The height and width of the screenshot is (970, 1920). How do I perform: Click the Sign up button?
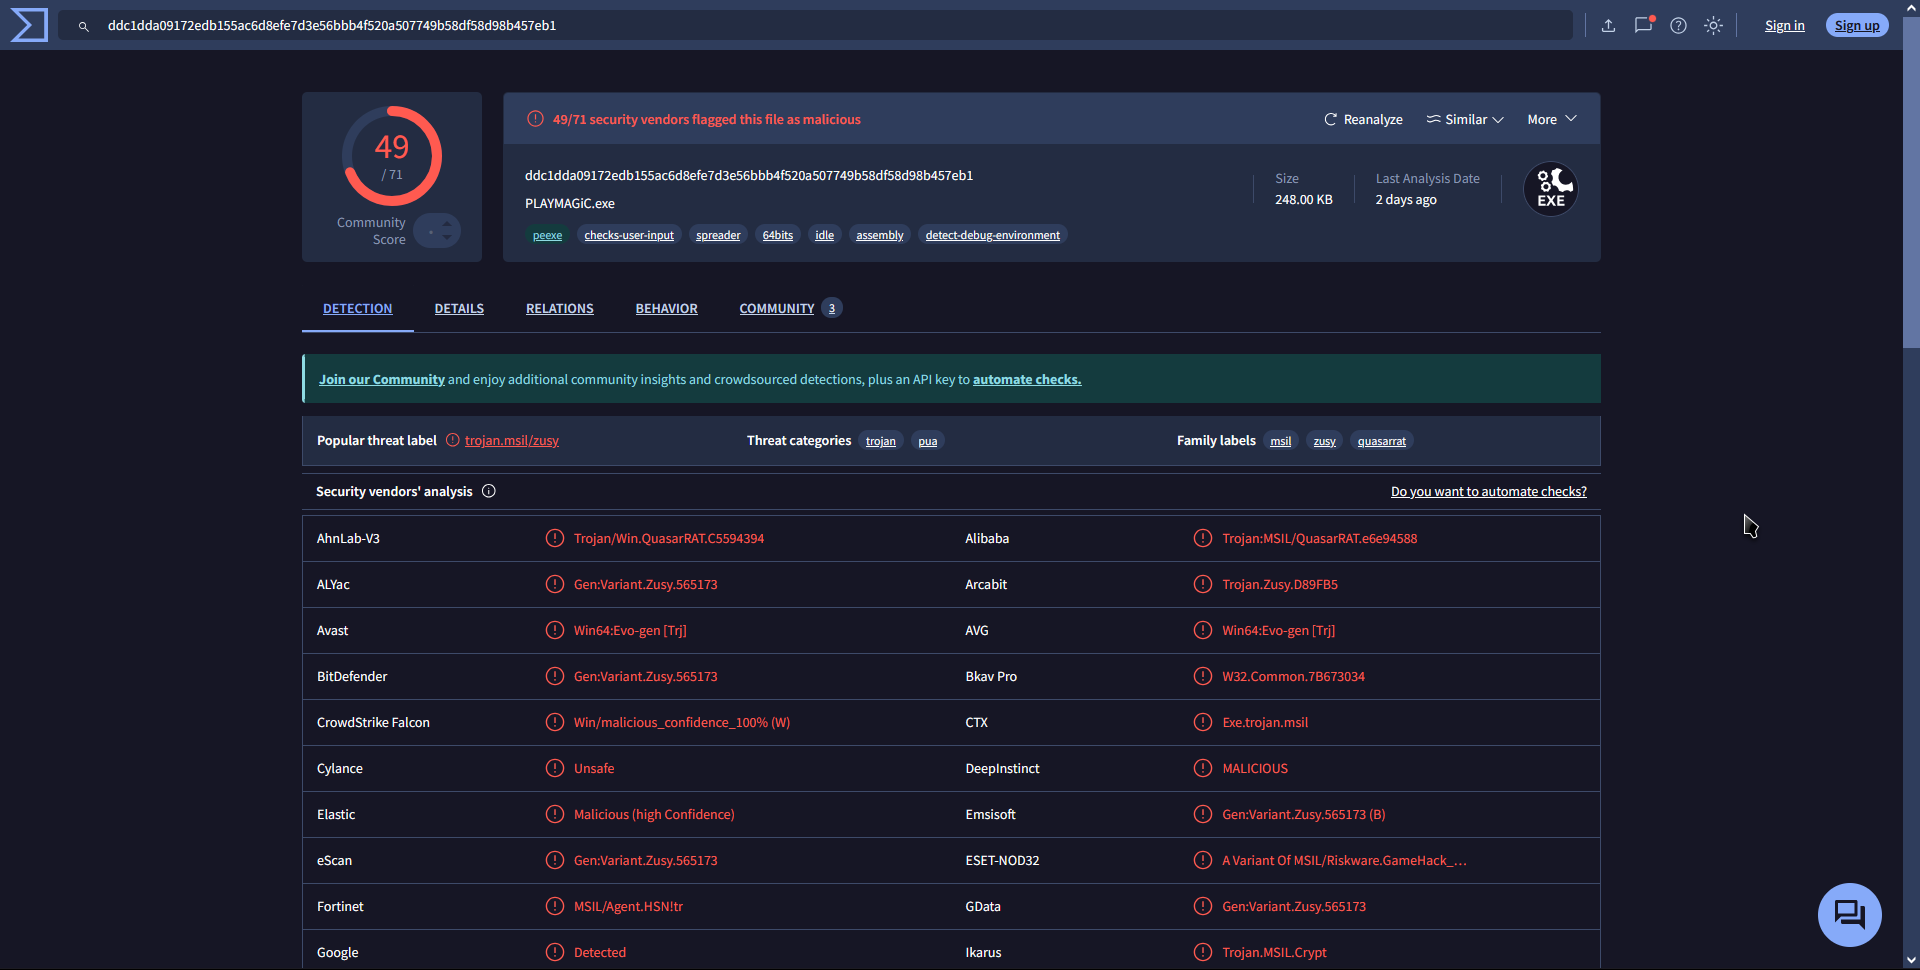(x=1857, y=26)
